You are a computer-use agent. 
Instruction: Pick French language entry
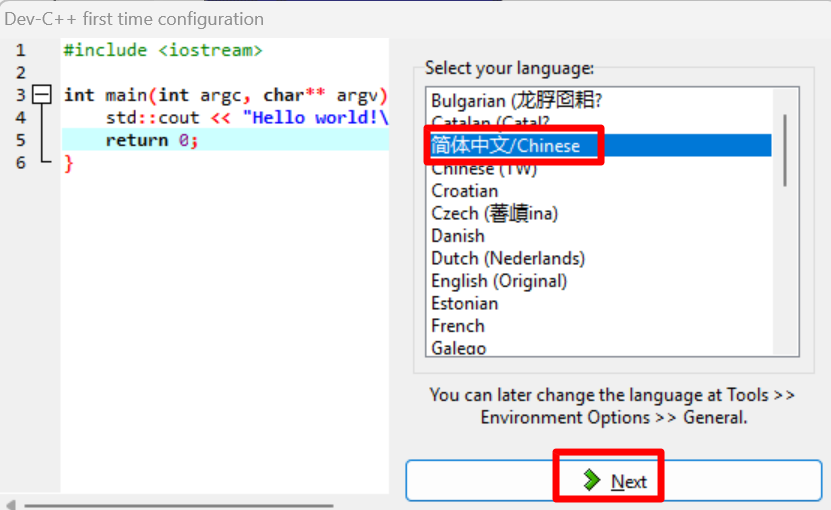[x=598, y=326]
